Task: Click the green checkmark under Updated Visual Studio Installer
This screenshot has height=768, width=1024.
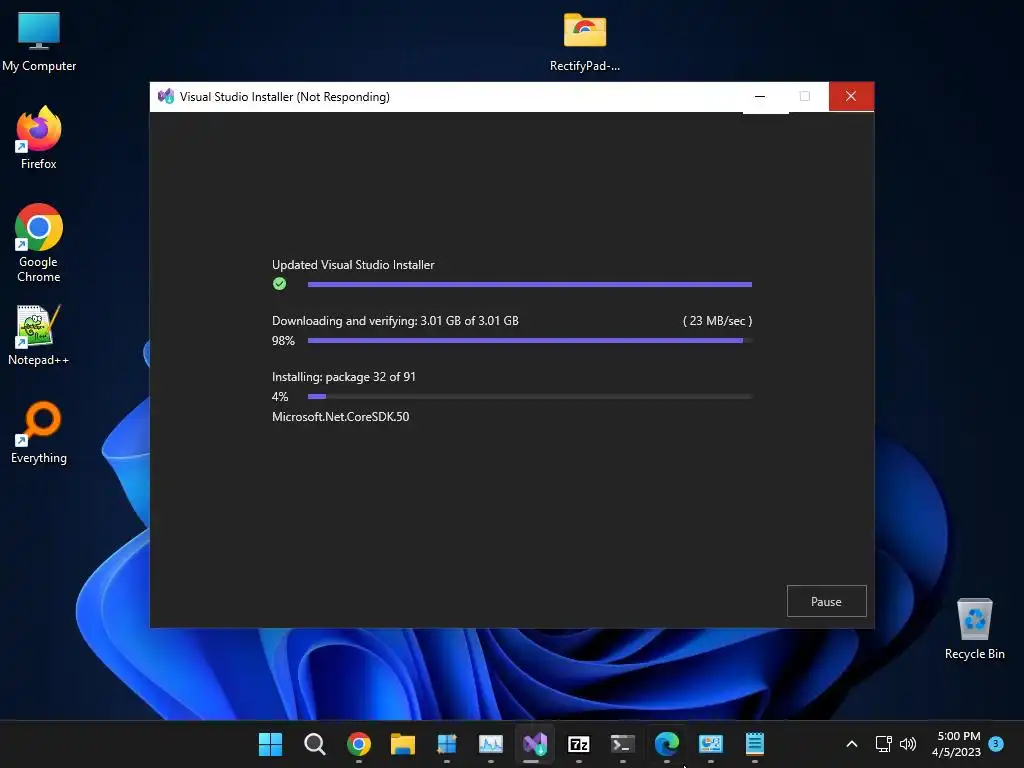Action: [x=280, y=283]
